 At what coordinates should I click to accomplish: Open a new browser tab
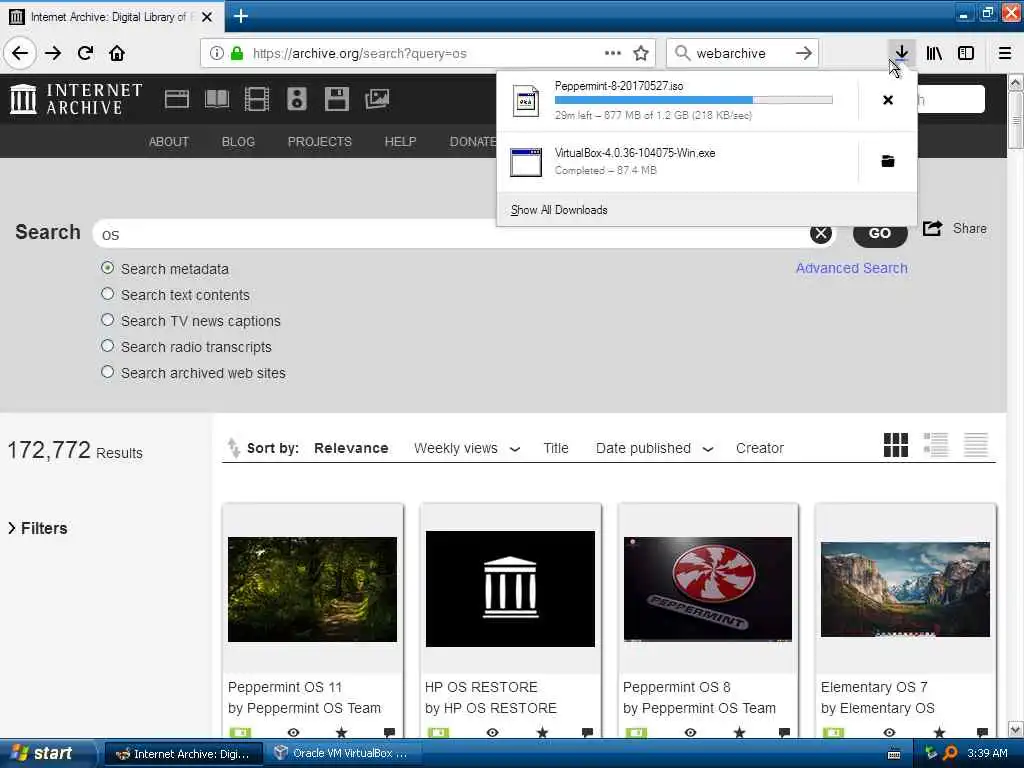tap(240, 16)
